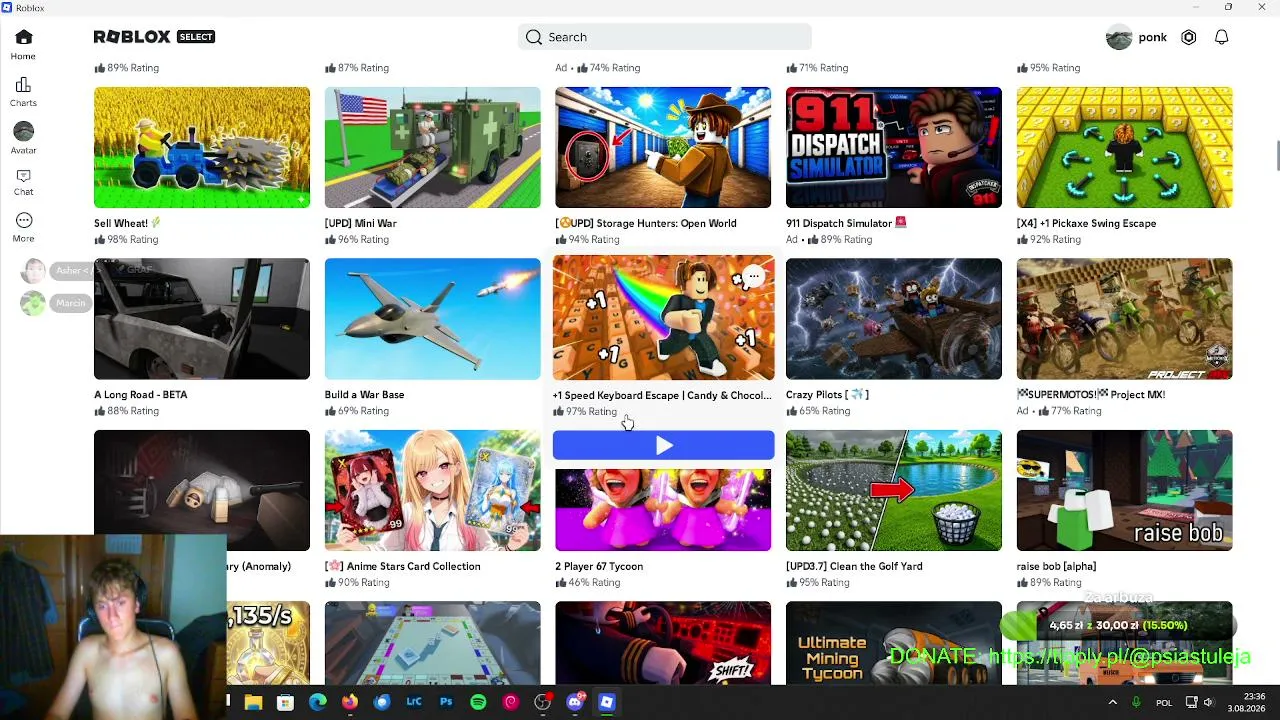This screenshot has width=1280, height=720.
Task: Open the Sell Wheat! game thumbnail
Action: point(202,147)
